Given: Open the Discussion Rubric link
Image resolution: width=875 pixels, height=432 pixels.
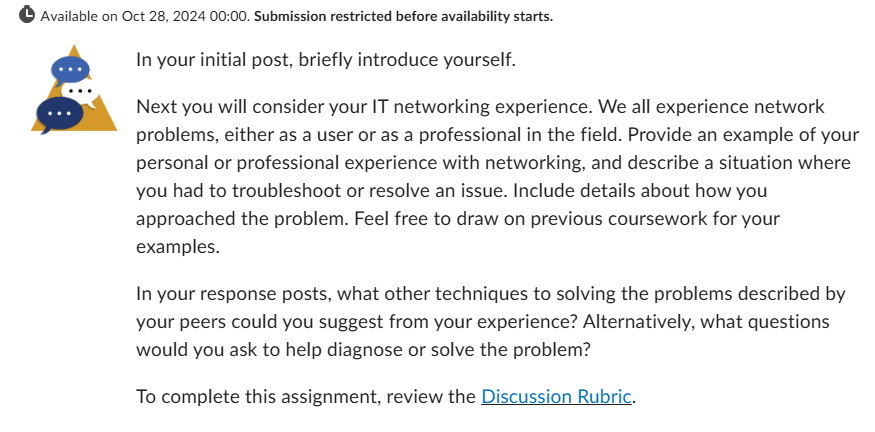Looking at the screenshot, I should point(556,396).
